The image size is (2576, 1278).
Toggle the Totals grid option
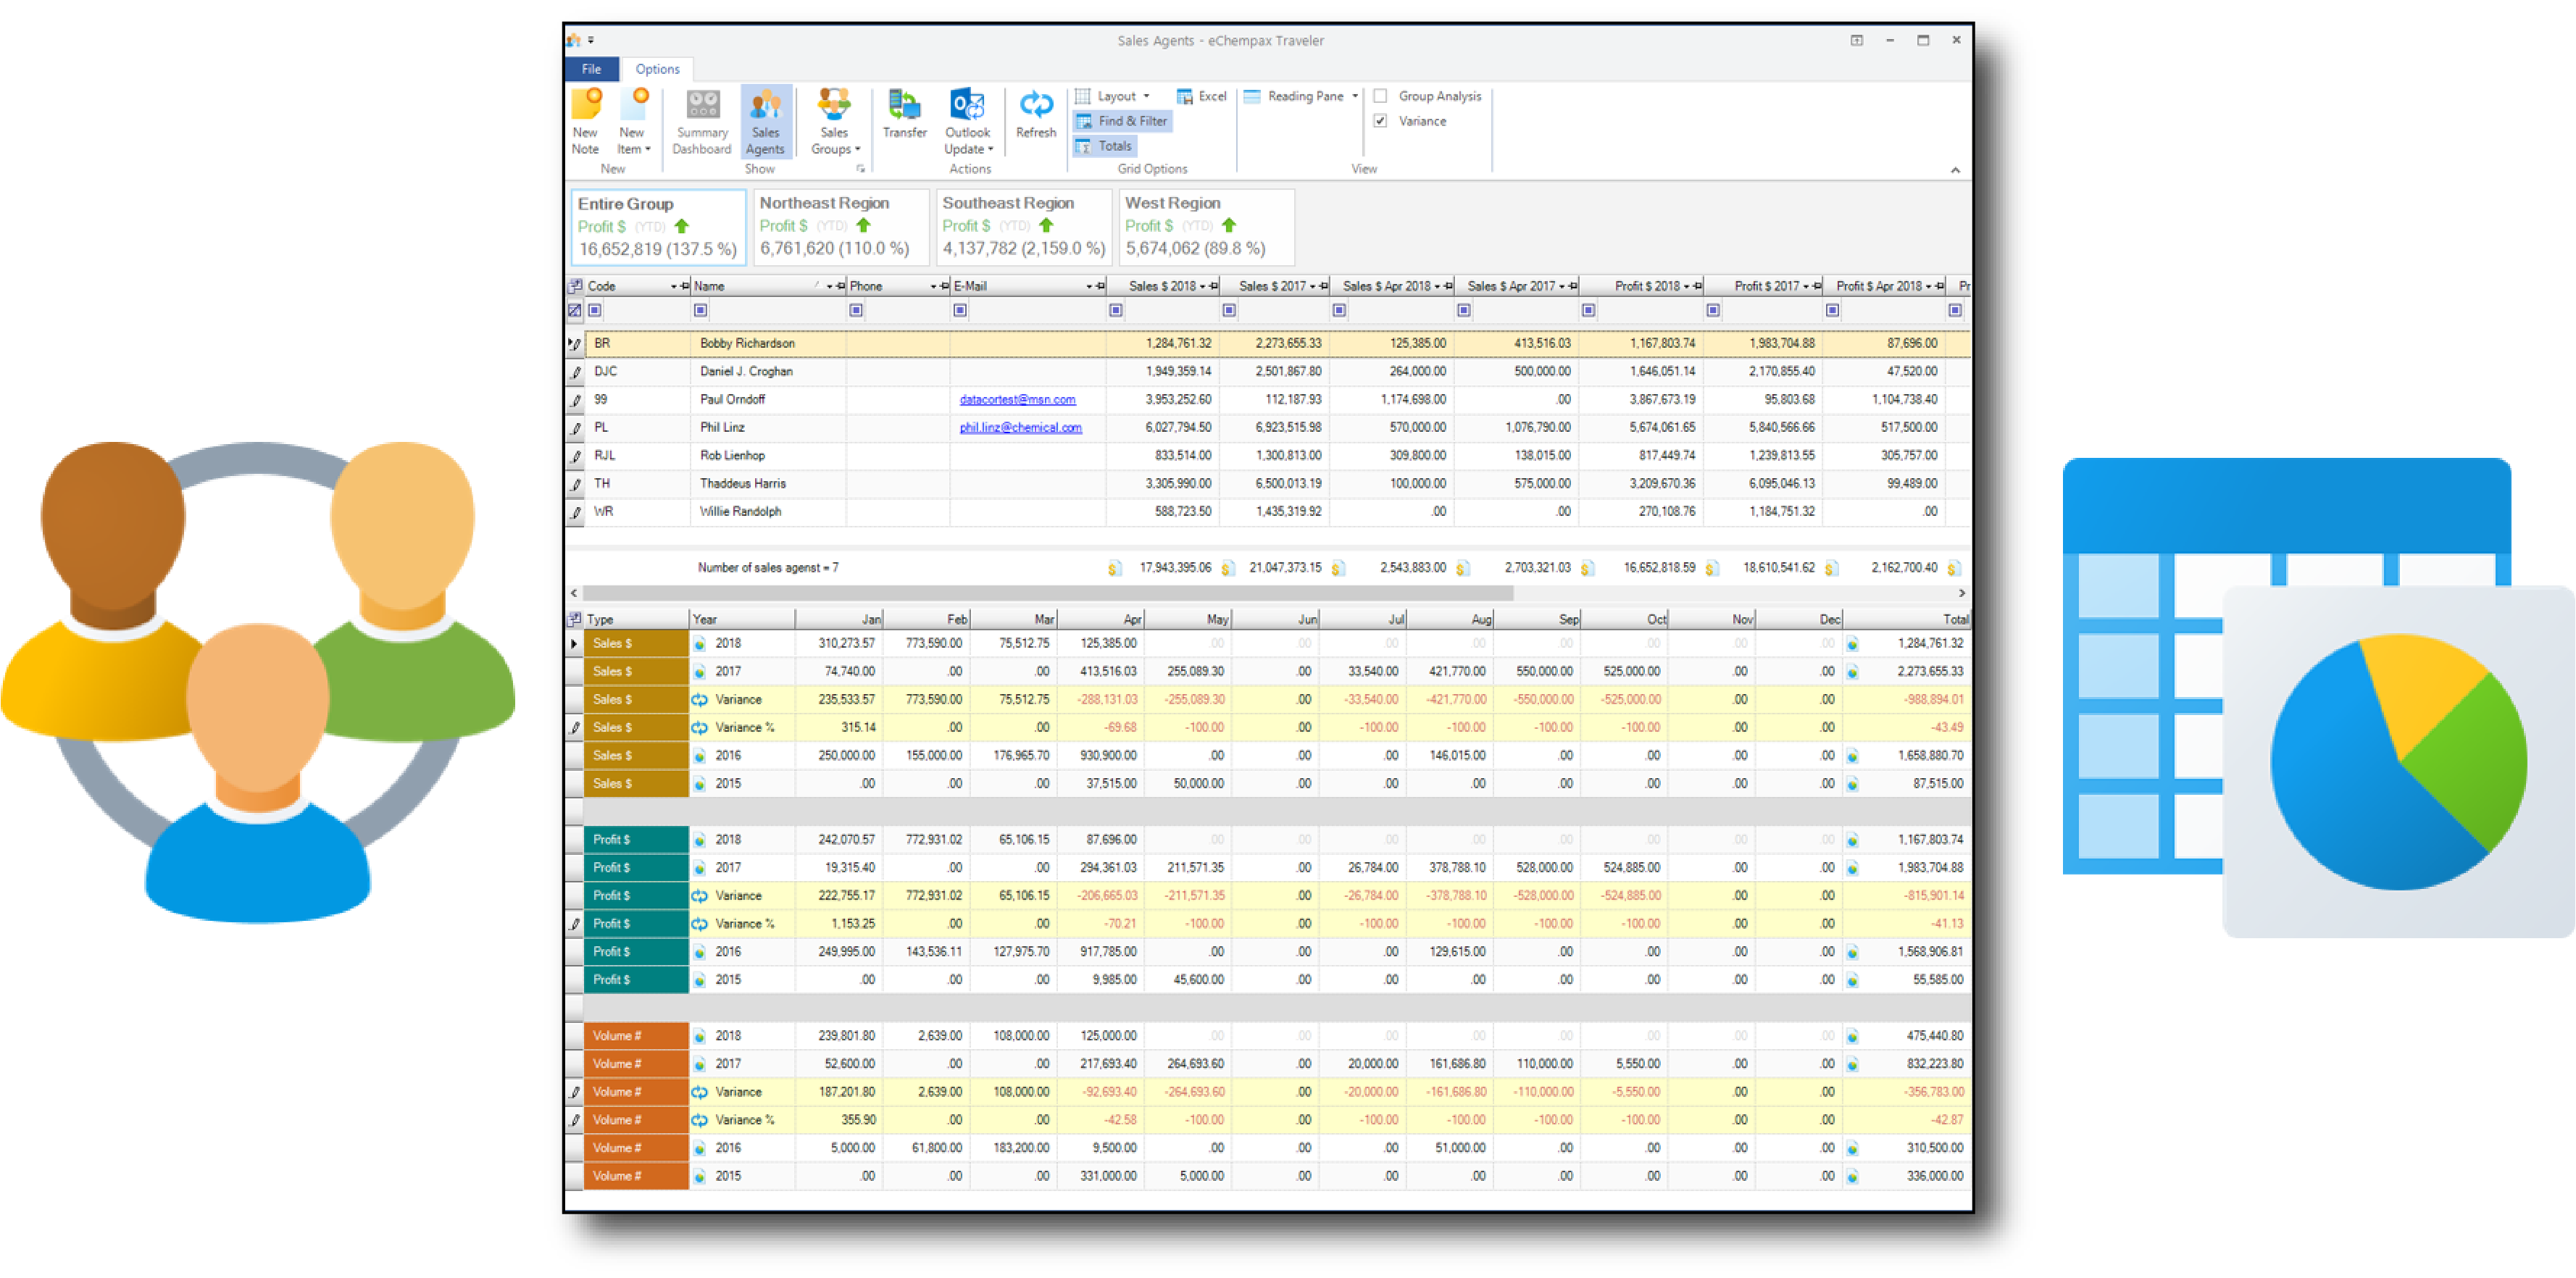(x=1104, y=146)
